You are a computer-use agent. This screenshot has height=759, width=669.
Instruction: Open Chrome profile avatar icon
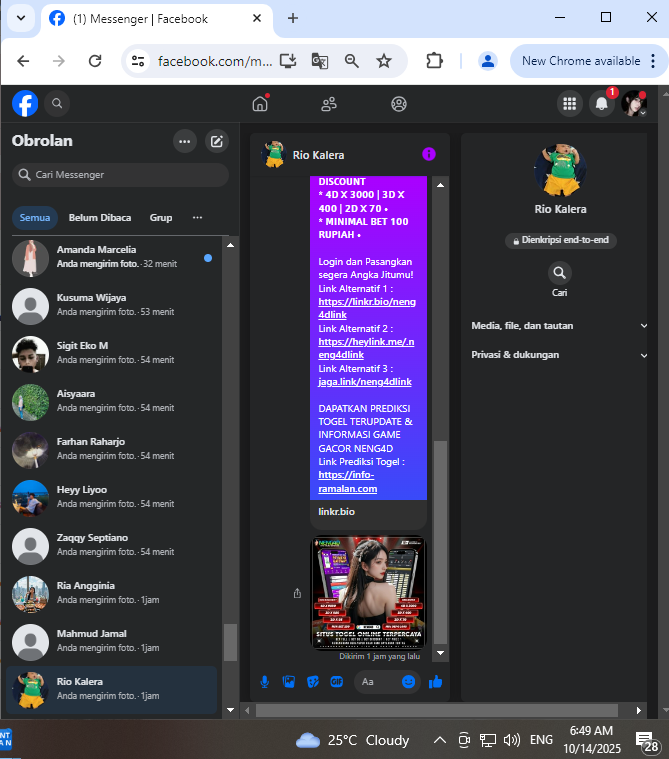[x=488, y=61]
